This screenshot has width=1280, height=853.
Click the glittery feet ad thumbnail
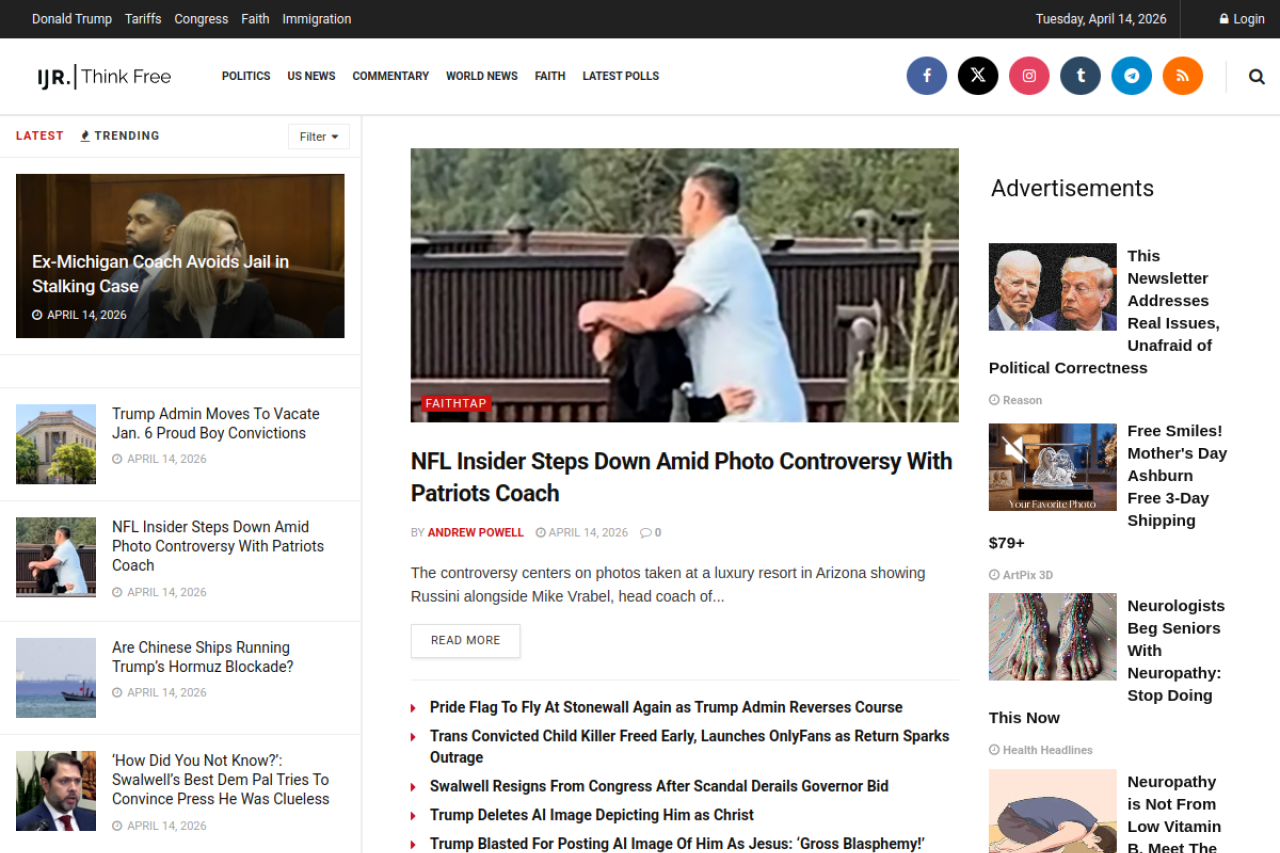tap(1053, 637)
